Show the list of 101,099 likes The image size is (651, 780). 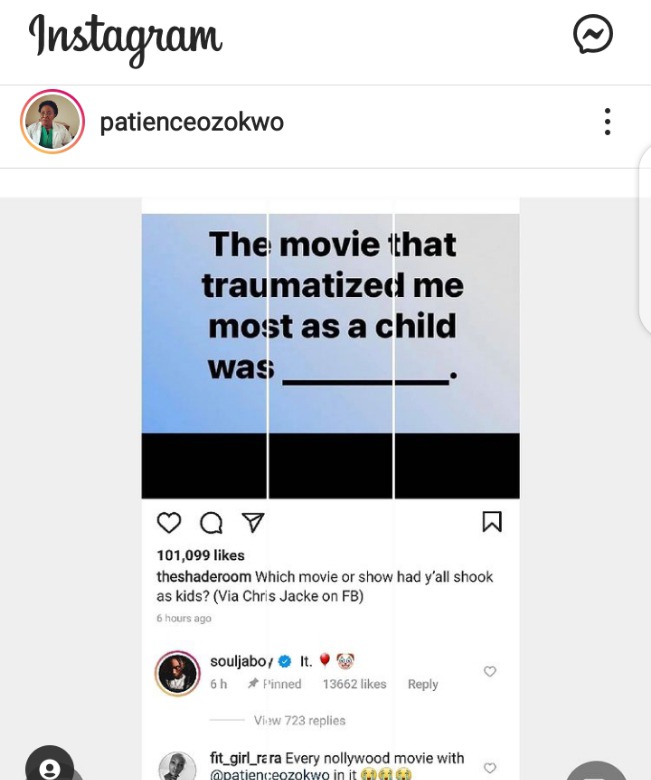tap(200, 555)
